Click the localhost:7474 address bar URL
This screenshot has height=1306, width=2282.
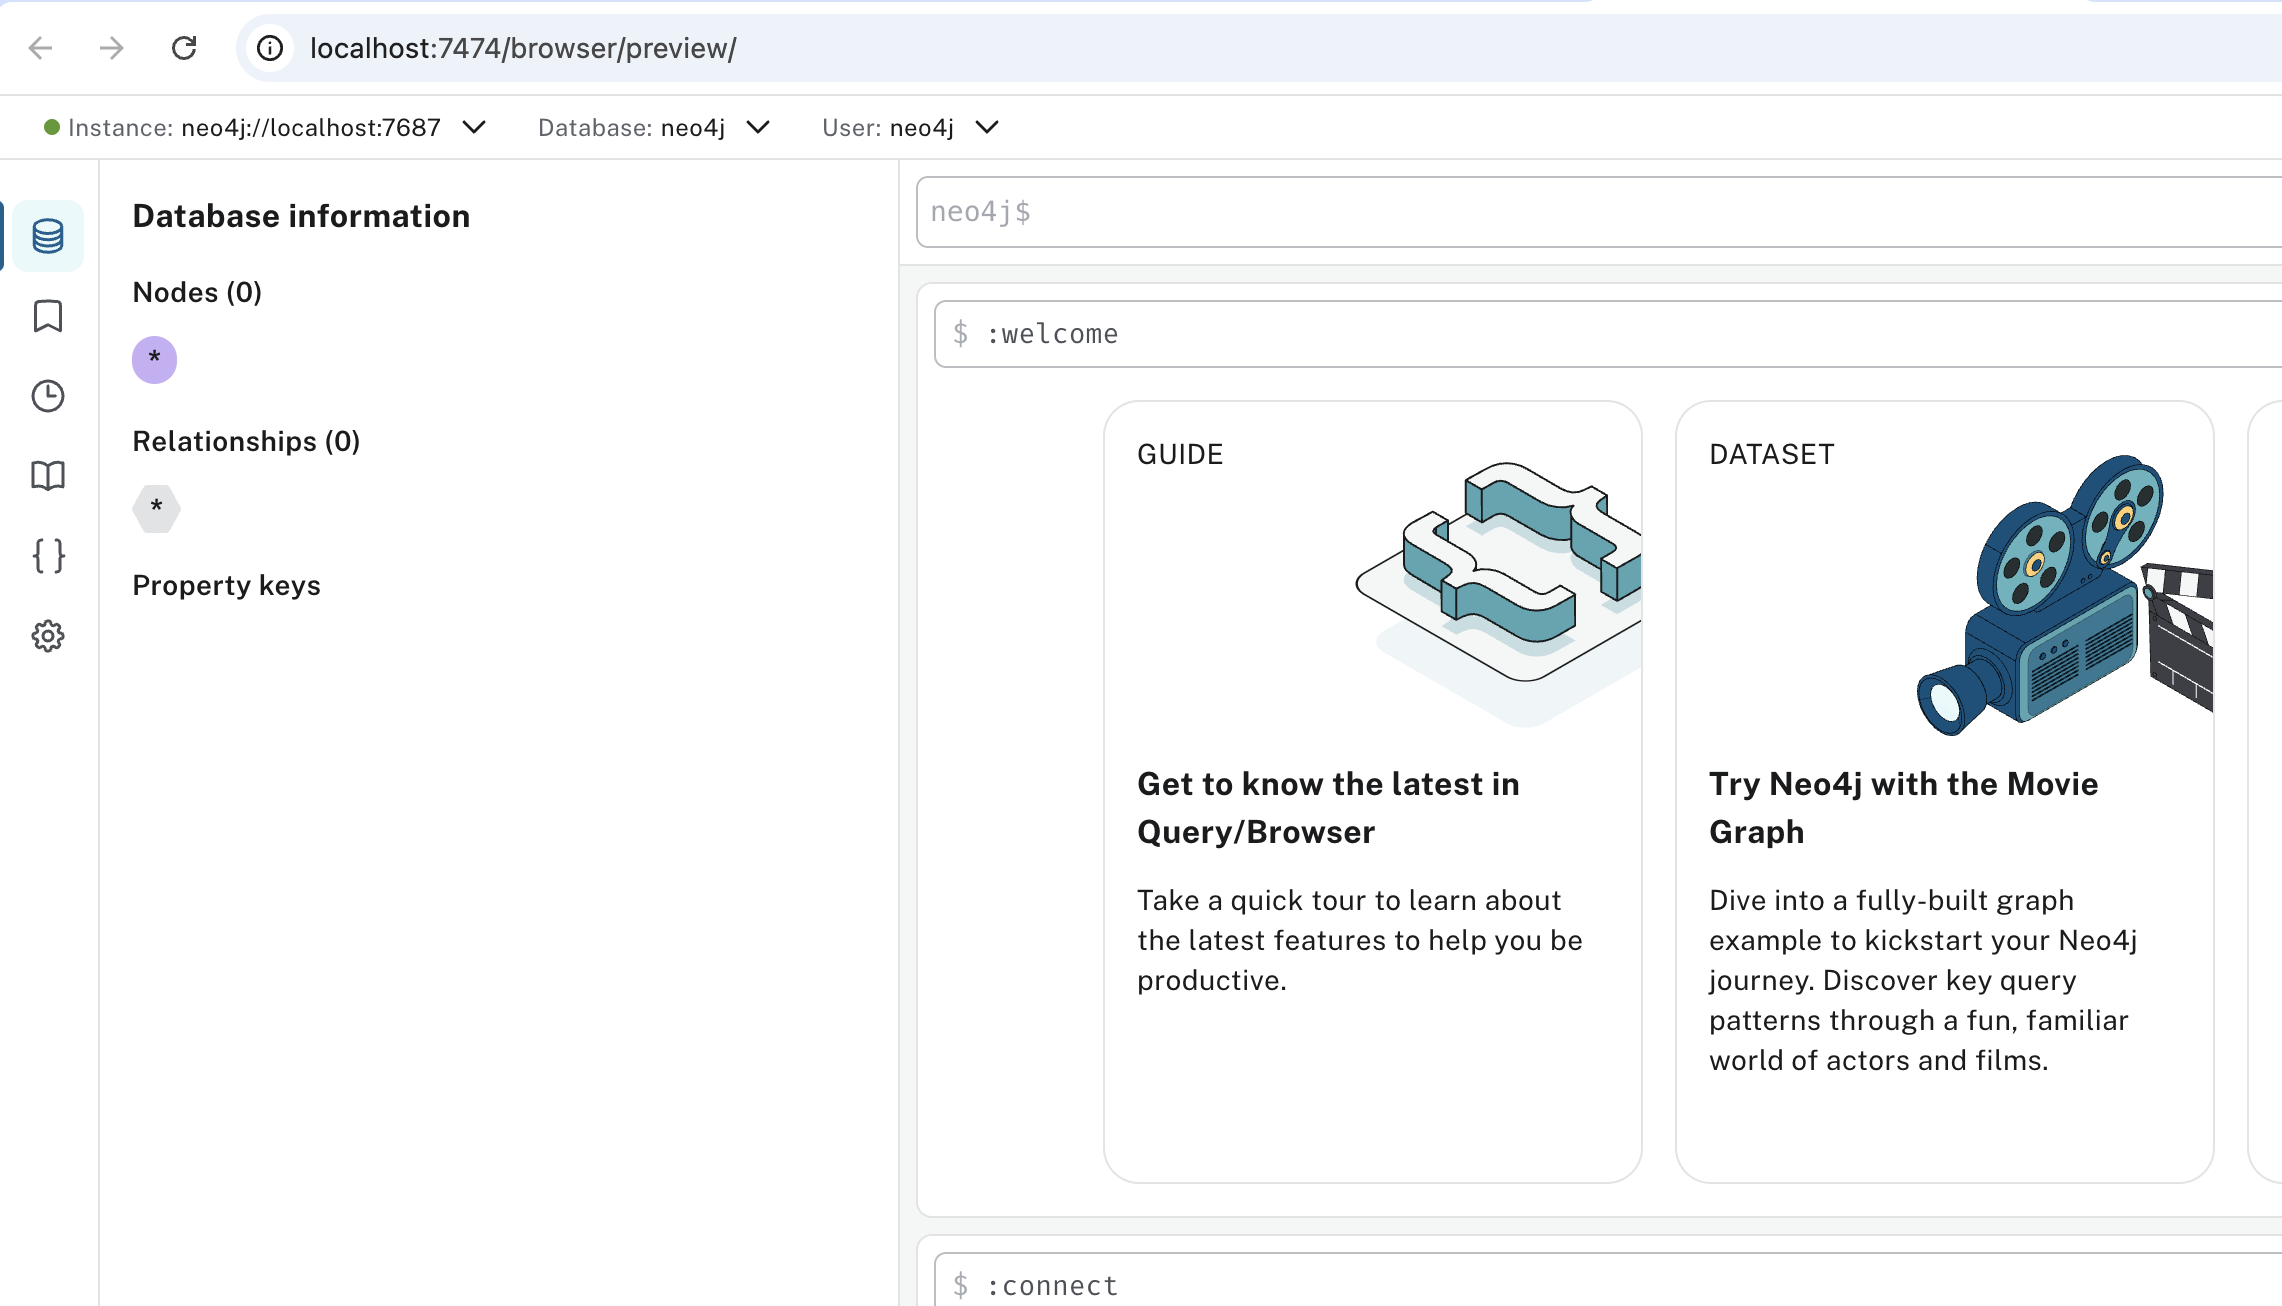[523, 48]
